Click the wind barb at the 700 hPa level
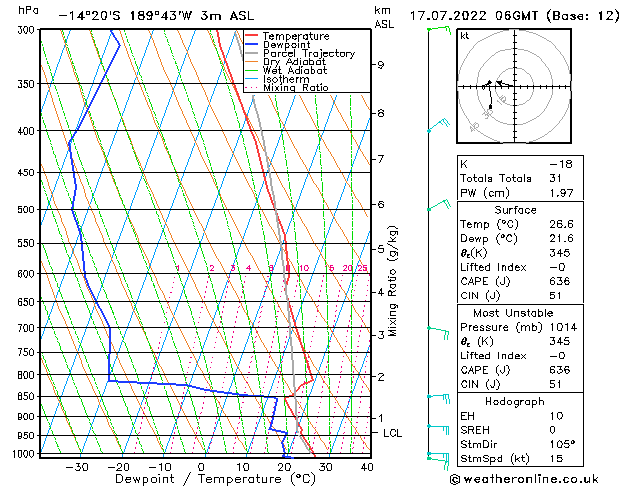 point(438,332)
